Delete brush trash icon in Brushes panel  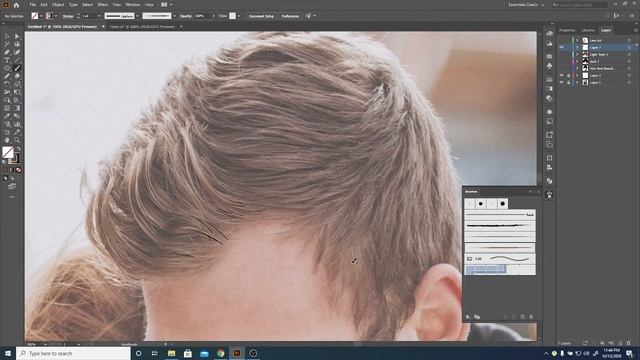coord(531,317)
